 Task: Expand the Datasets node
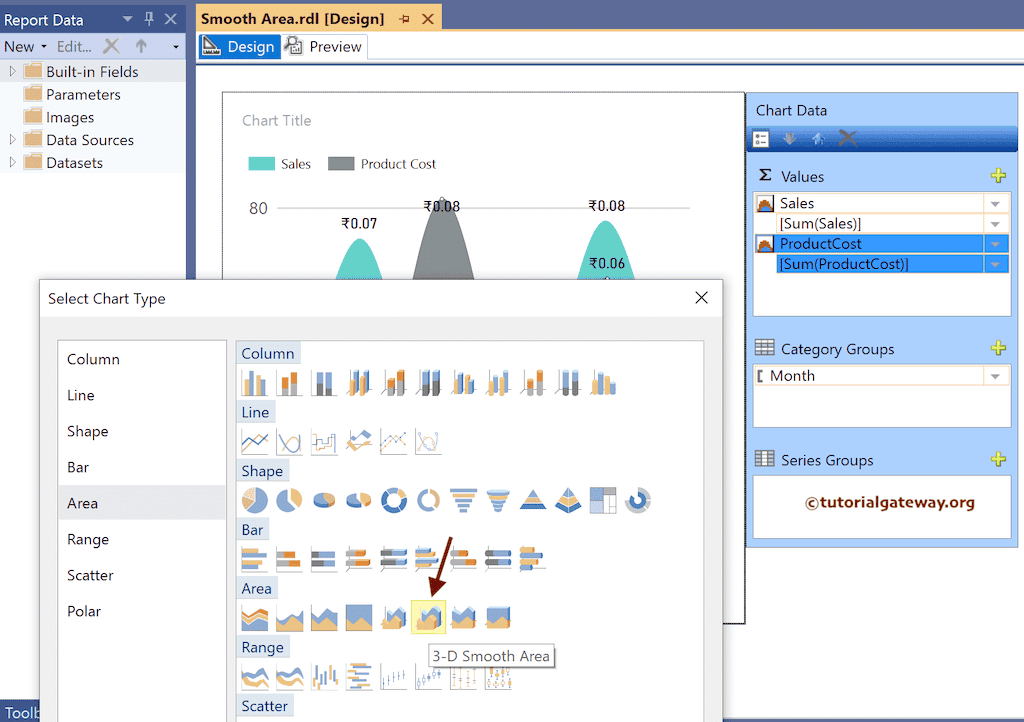tap(12, 162)
